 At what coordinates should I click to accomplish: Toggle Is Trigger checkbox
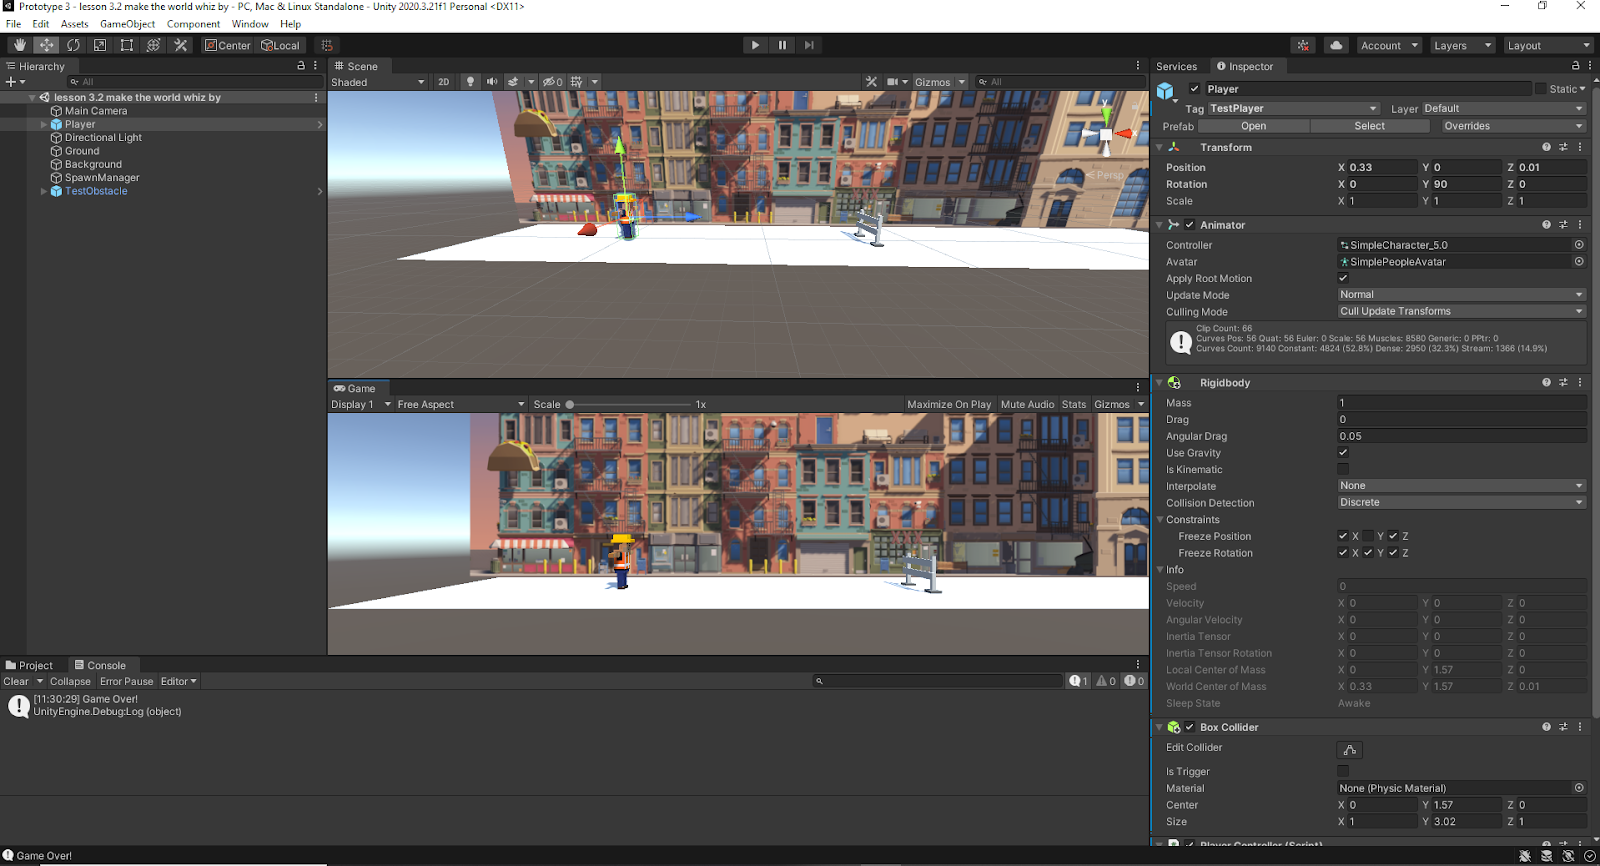[1343, 771]
